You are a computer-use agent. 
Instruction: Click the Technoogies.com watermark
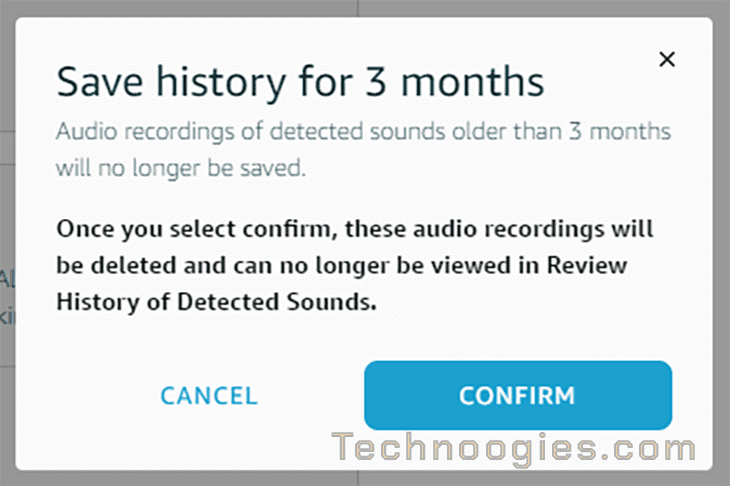pyautogui.click(x=514, y=448)
